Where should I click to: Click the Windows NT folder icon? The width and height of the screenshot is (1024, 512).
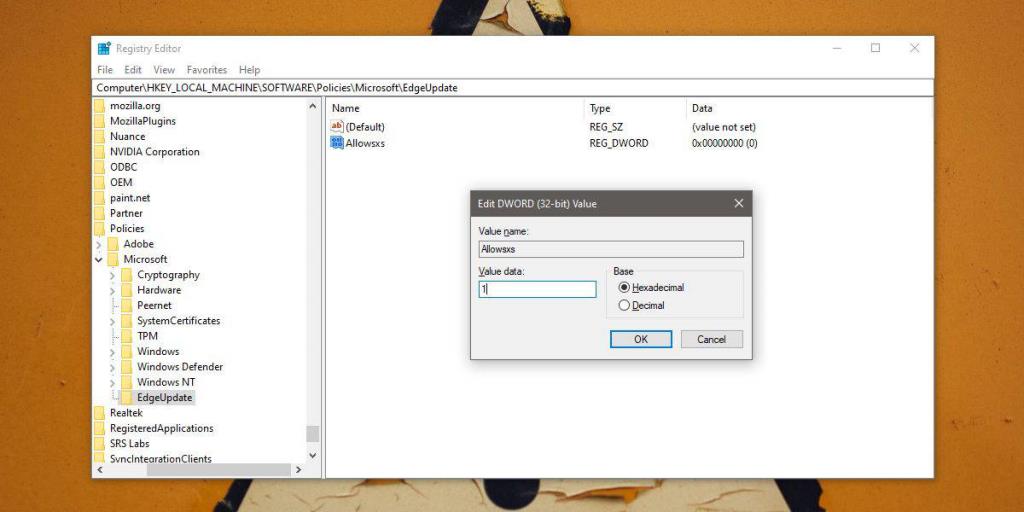pyautogui.click(x=127, y=382)
